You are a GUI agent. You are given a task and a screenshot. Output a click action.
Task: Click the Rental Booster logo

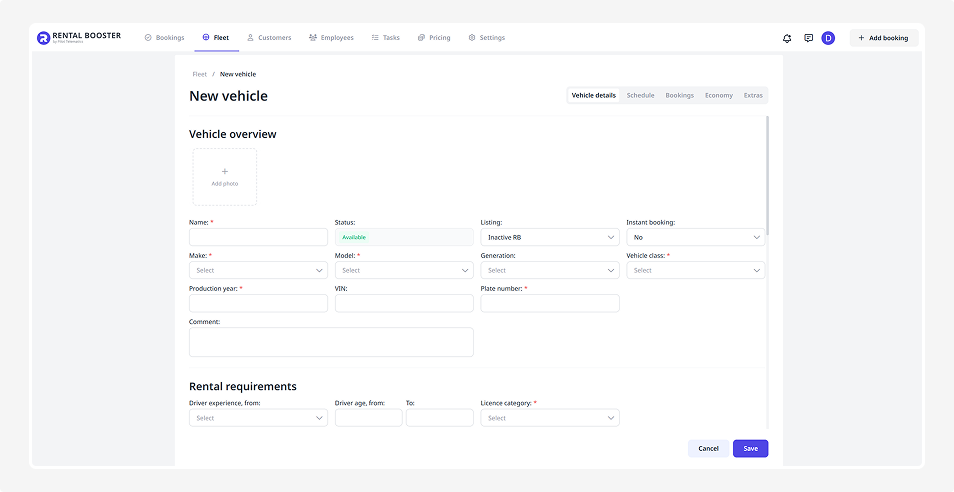79,38
